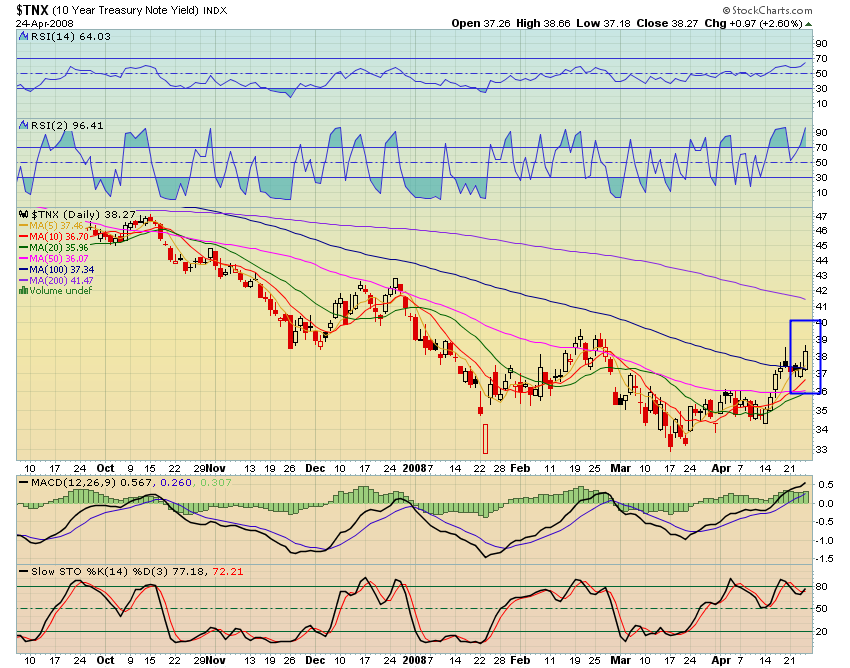The image size is (850, 668).
Task: Click the Slow STO %K(14) label
Action: tap(75, 569)
